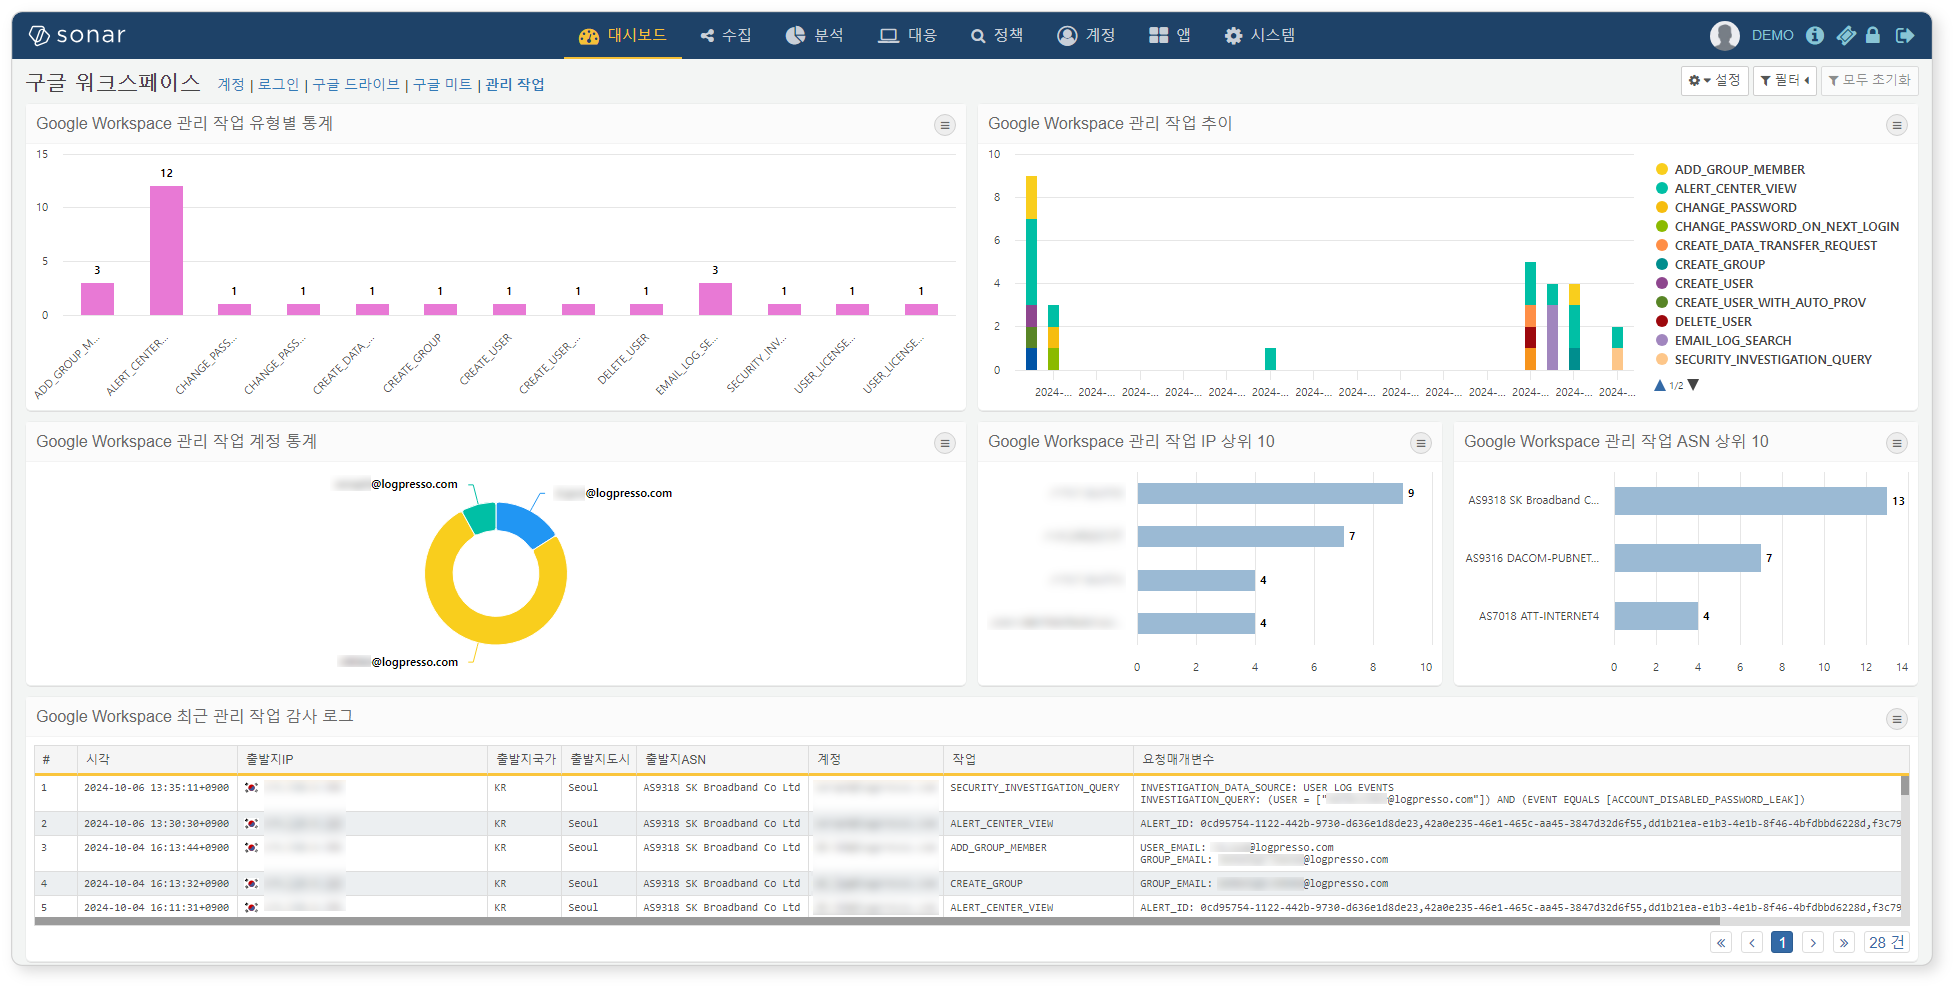Open menu of 최근 관리 작업 감사 로그 widget
The image size is (1955, 988).
pyautogui.click(x=1896, y=719)
